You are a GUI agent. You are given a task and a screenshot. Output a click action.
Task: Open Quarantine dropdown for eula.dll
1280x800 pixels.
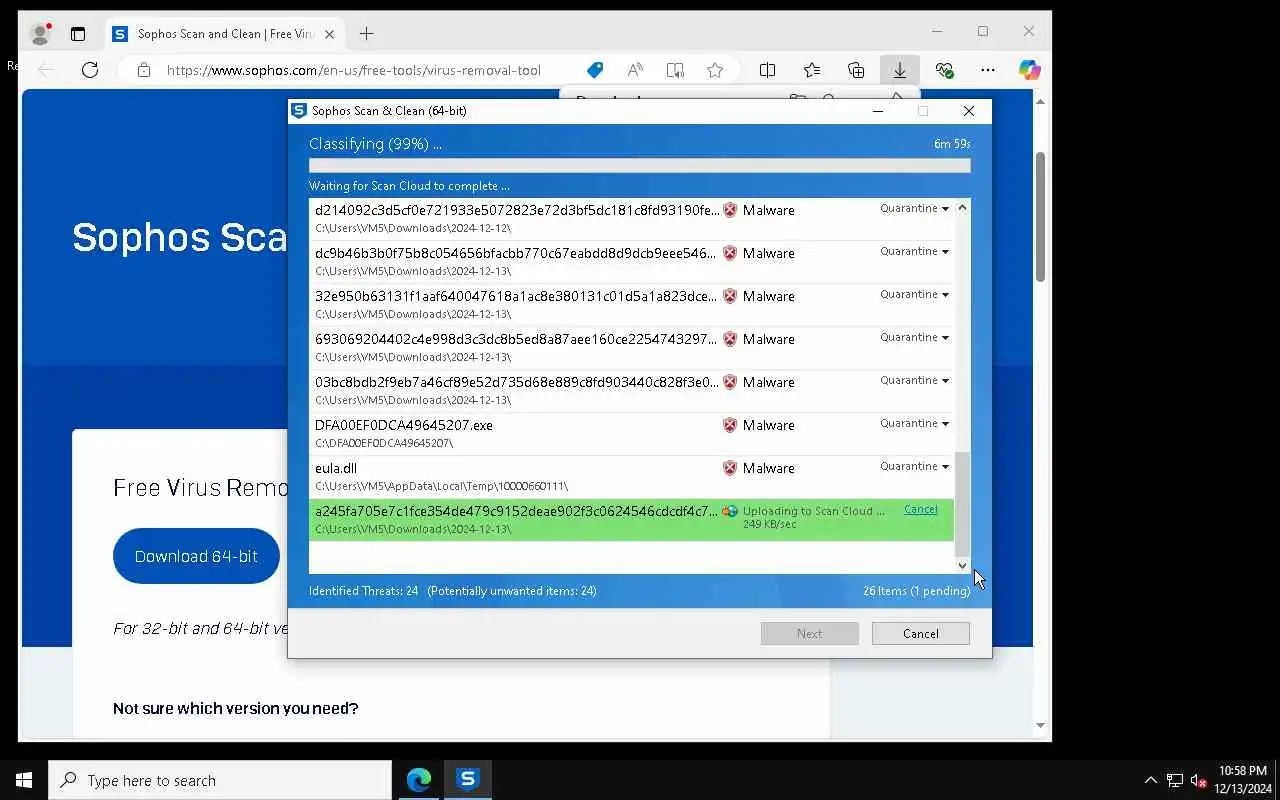[915, 467]
